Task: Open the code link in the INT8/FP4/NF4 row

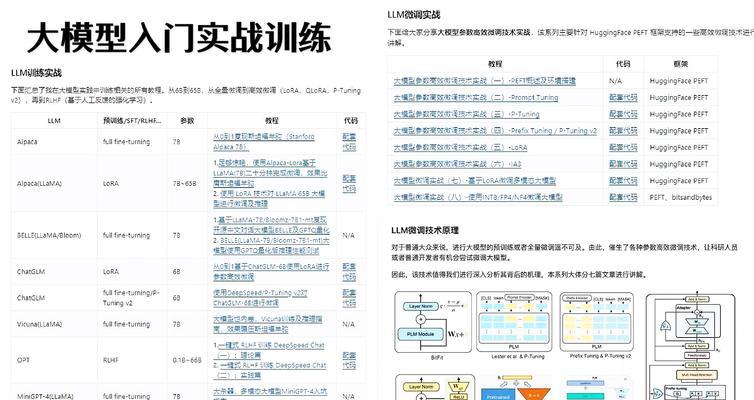Action: 623,197
